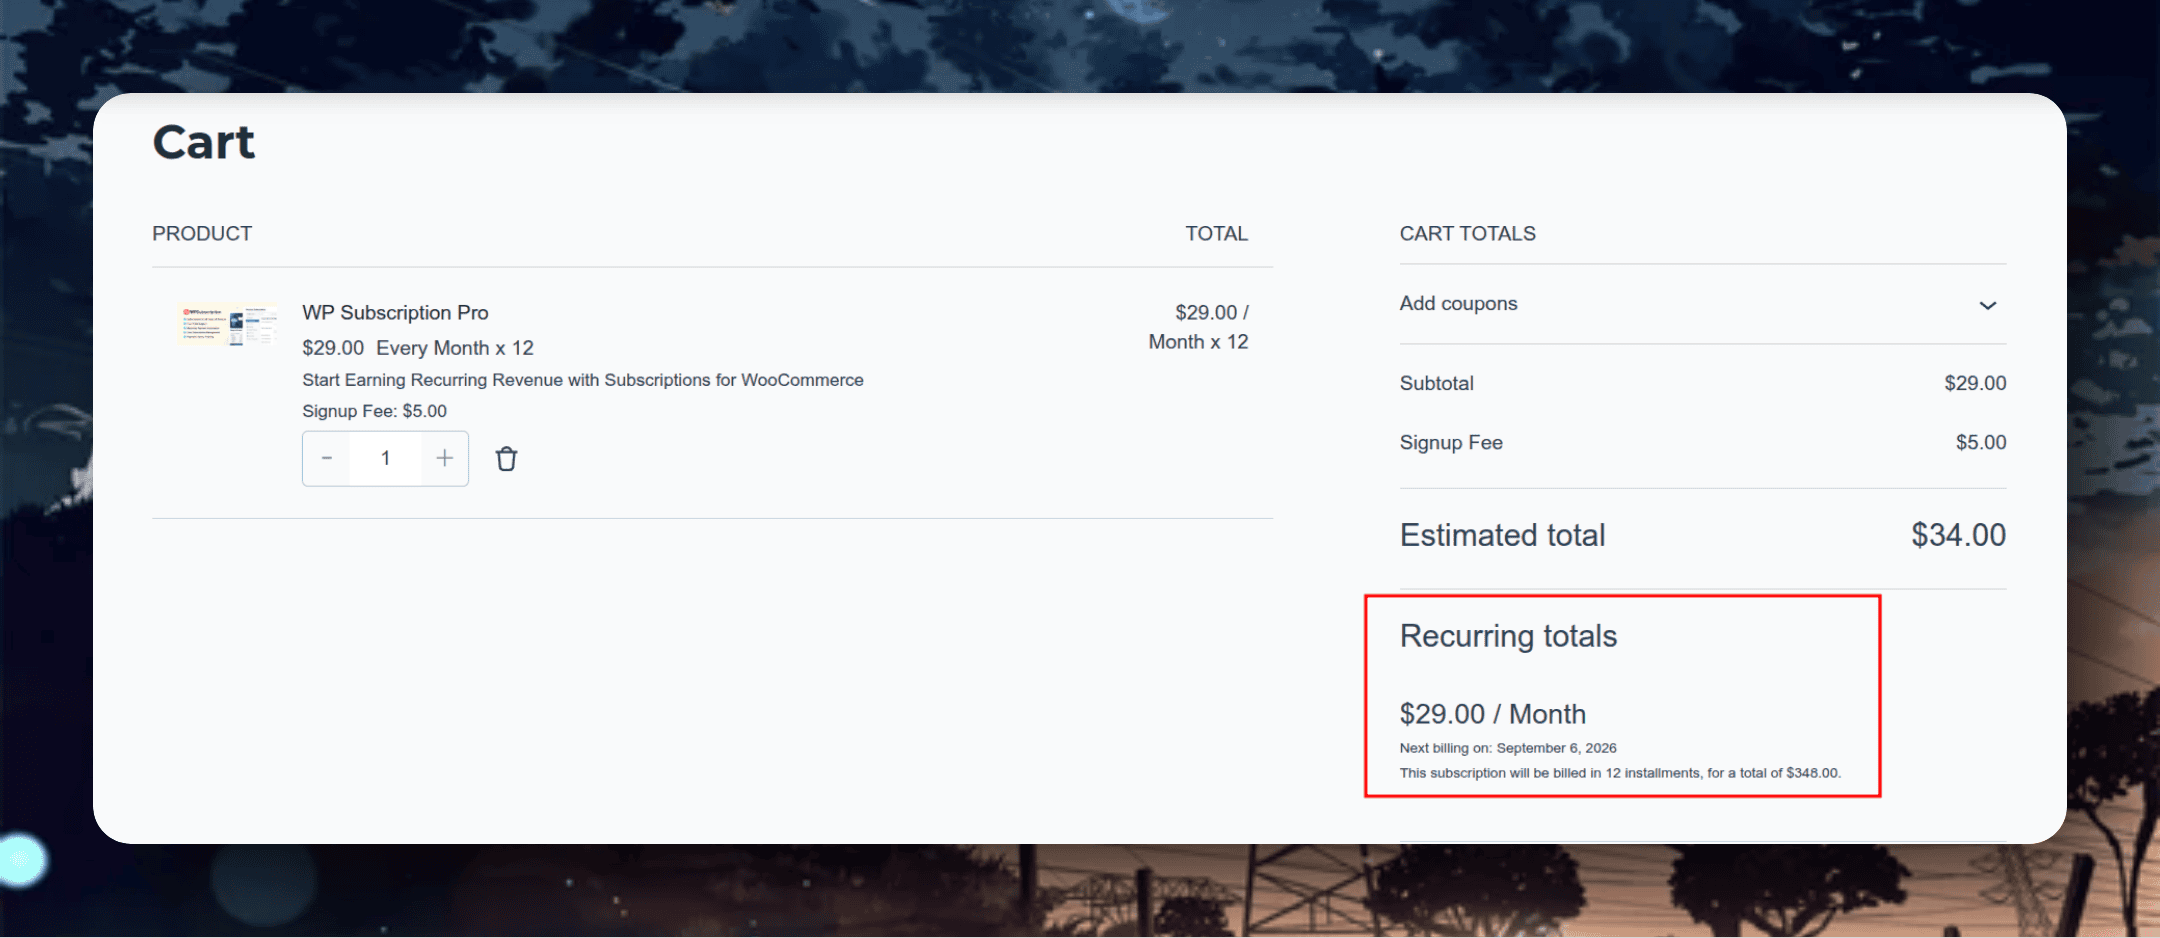
Task: Focus the quantity input field showing 1
Action: click(x=385, y=458)
